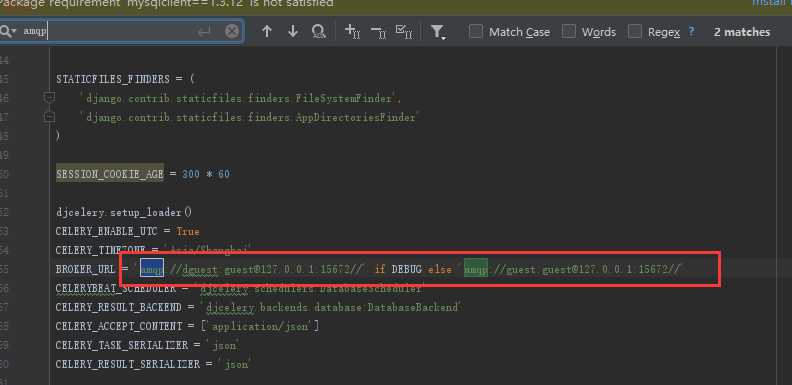Click CELERY_ENABLE_UTC text
The height and width of the screenshot is (385, 792).
107,231
